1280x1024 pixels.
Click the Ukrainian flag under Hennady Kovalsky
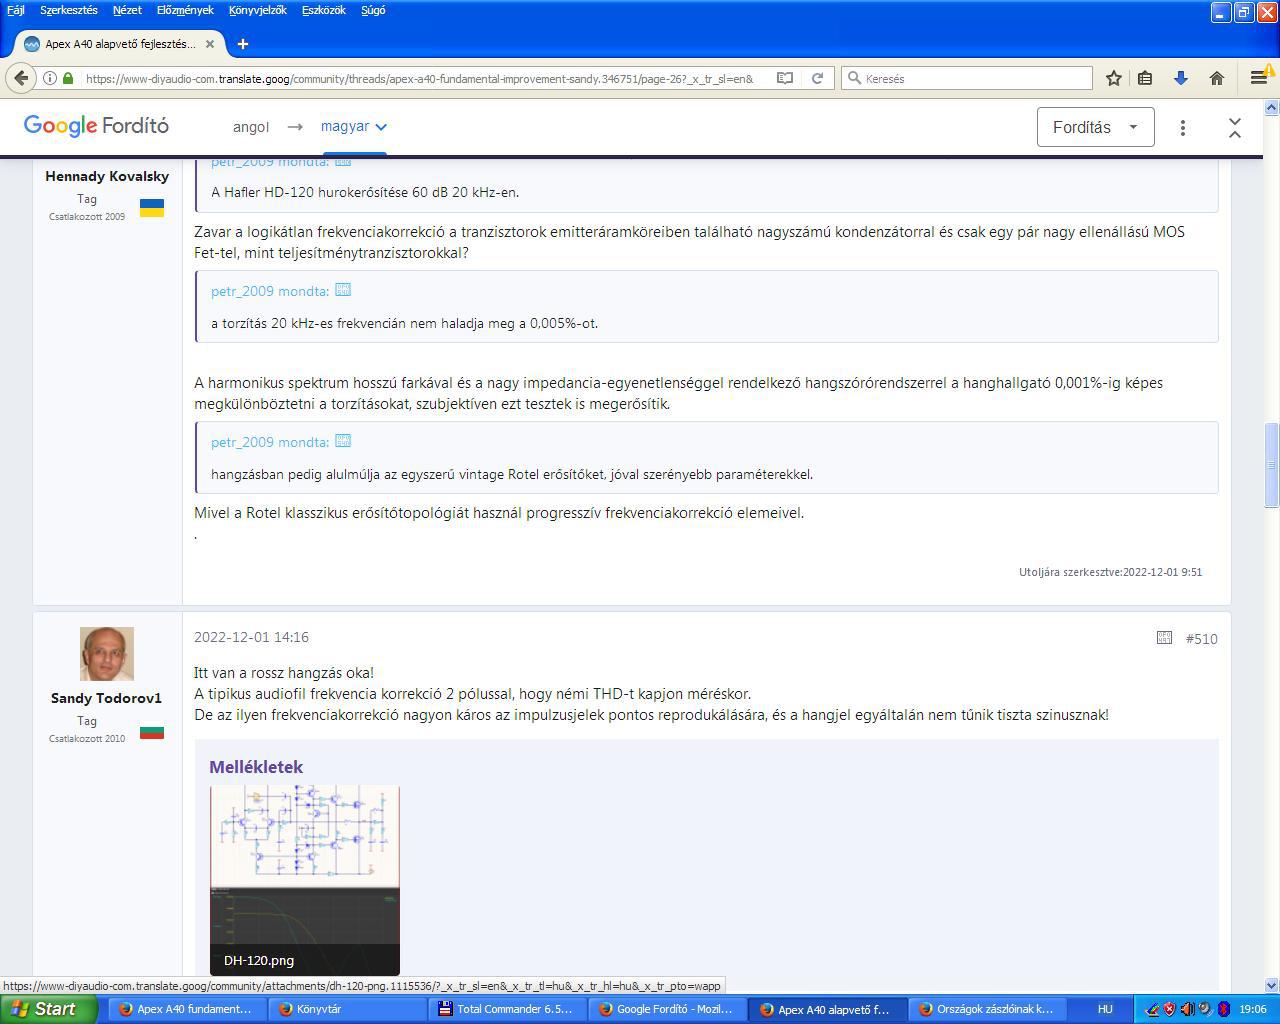tap(152, 207)
